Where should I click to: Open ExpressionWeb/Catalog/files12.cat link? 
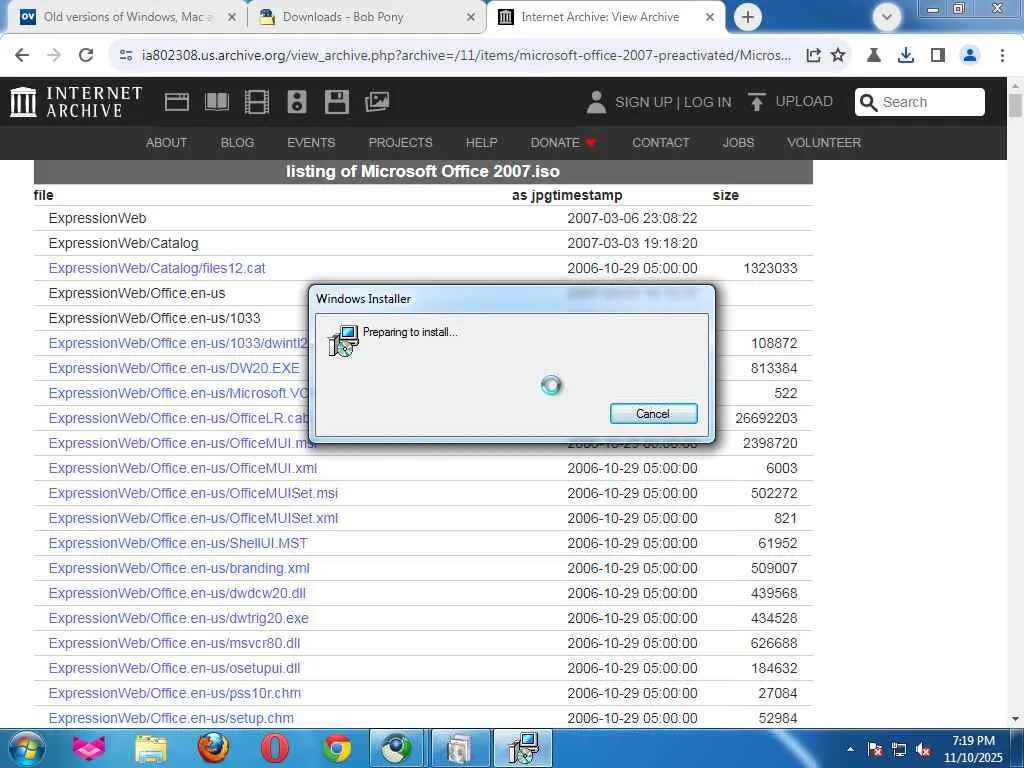[x=157, y=268]
